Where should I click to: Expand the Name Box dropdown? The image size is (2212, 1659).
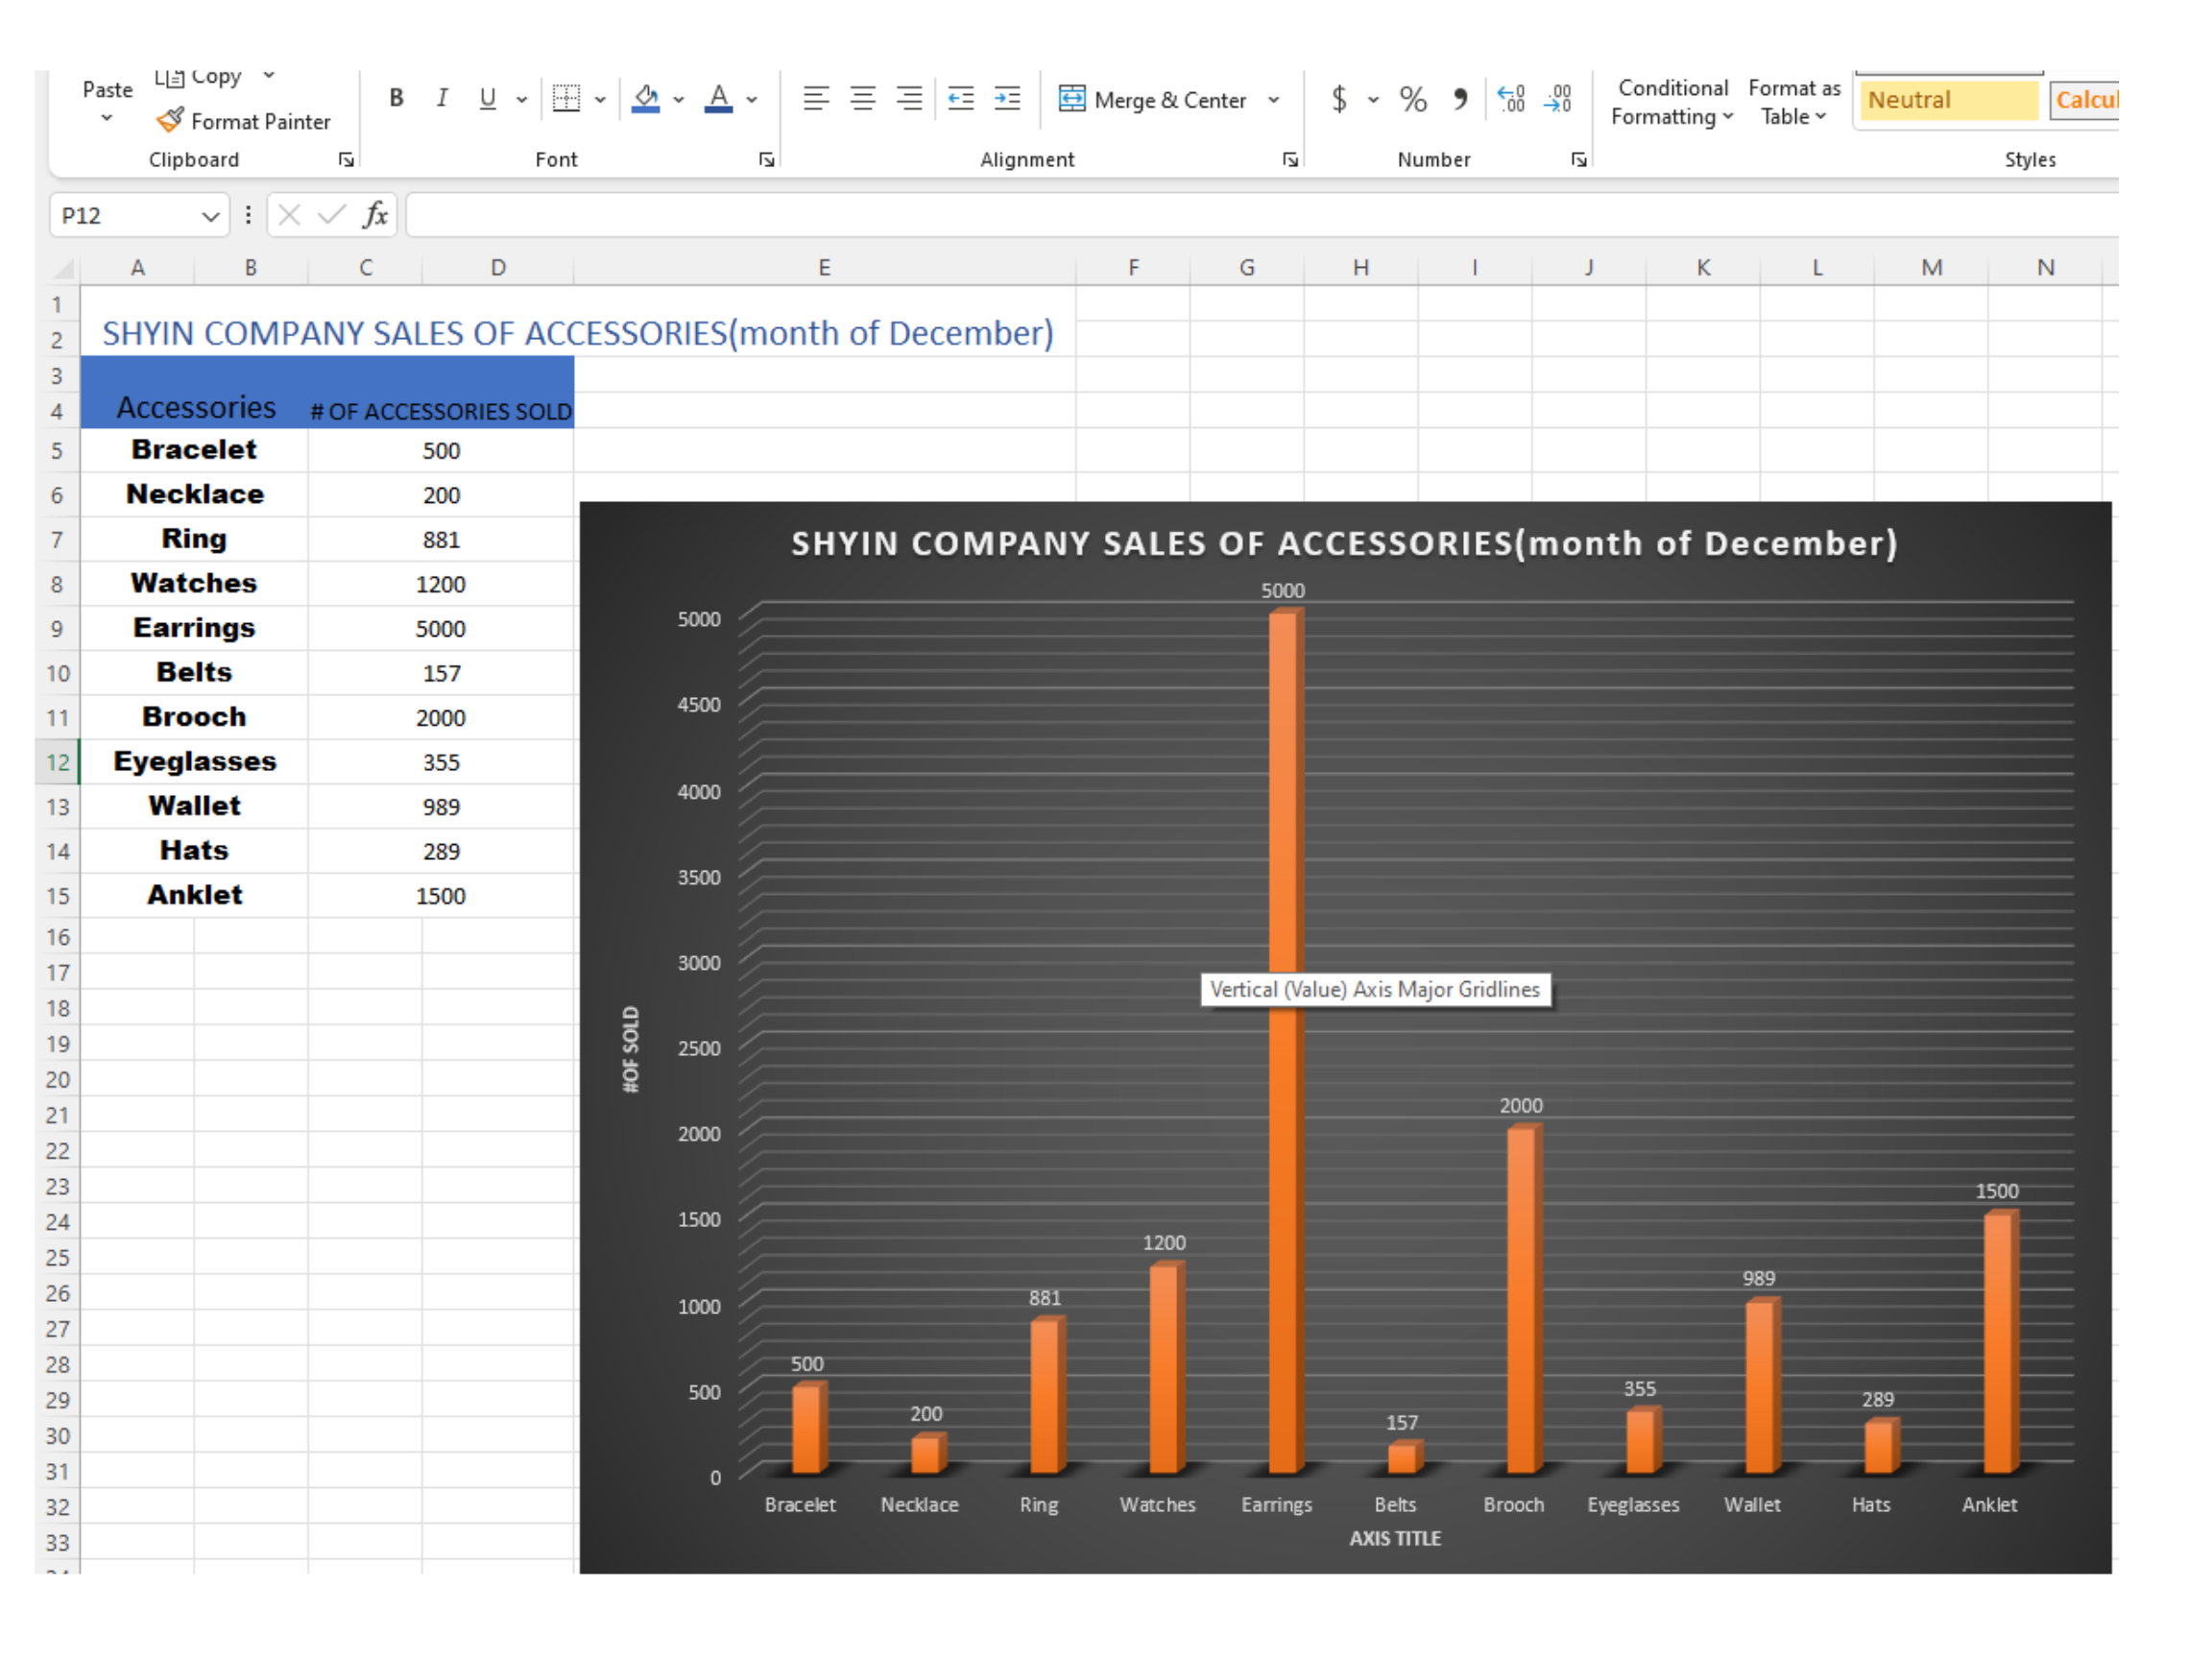tap(210, 216)
